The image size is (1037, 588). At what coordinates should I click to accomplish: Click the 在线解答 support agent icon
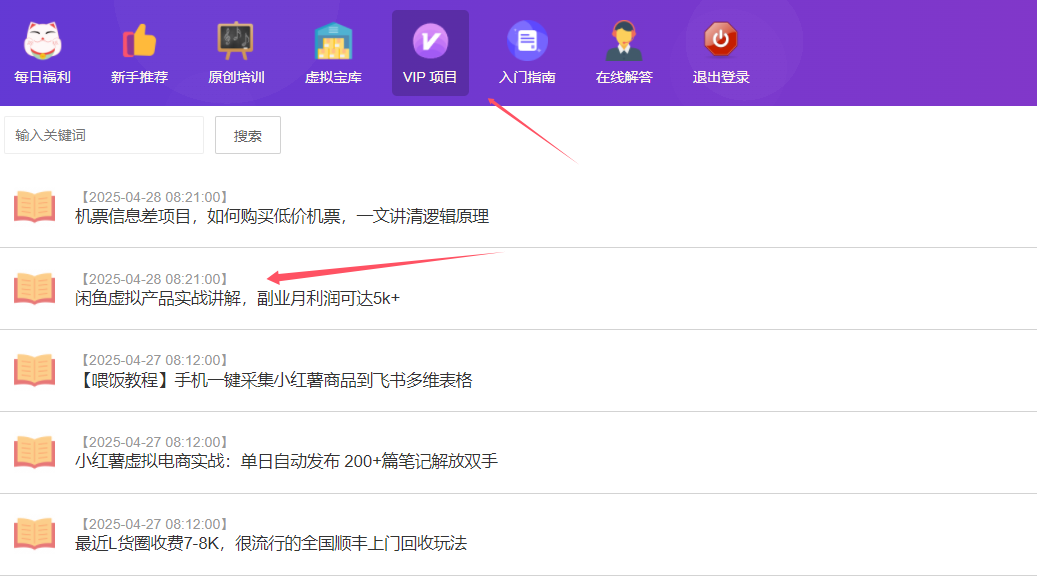pos(624,41)
